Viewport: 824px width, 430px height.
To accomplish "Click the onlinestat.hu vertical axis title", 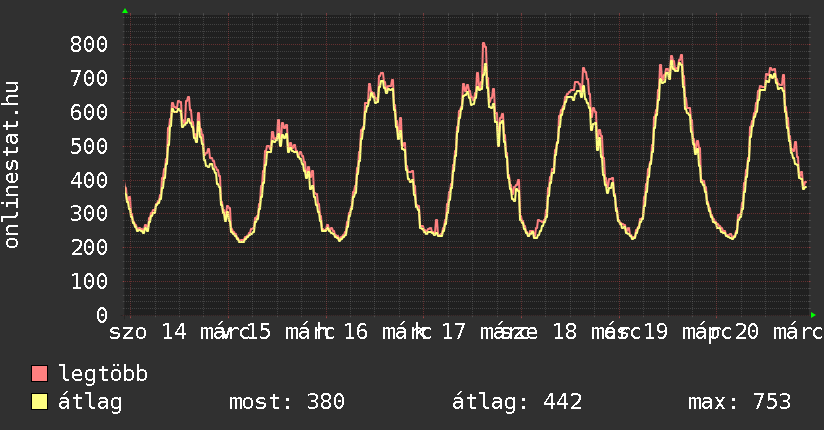I will (12, 165).
